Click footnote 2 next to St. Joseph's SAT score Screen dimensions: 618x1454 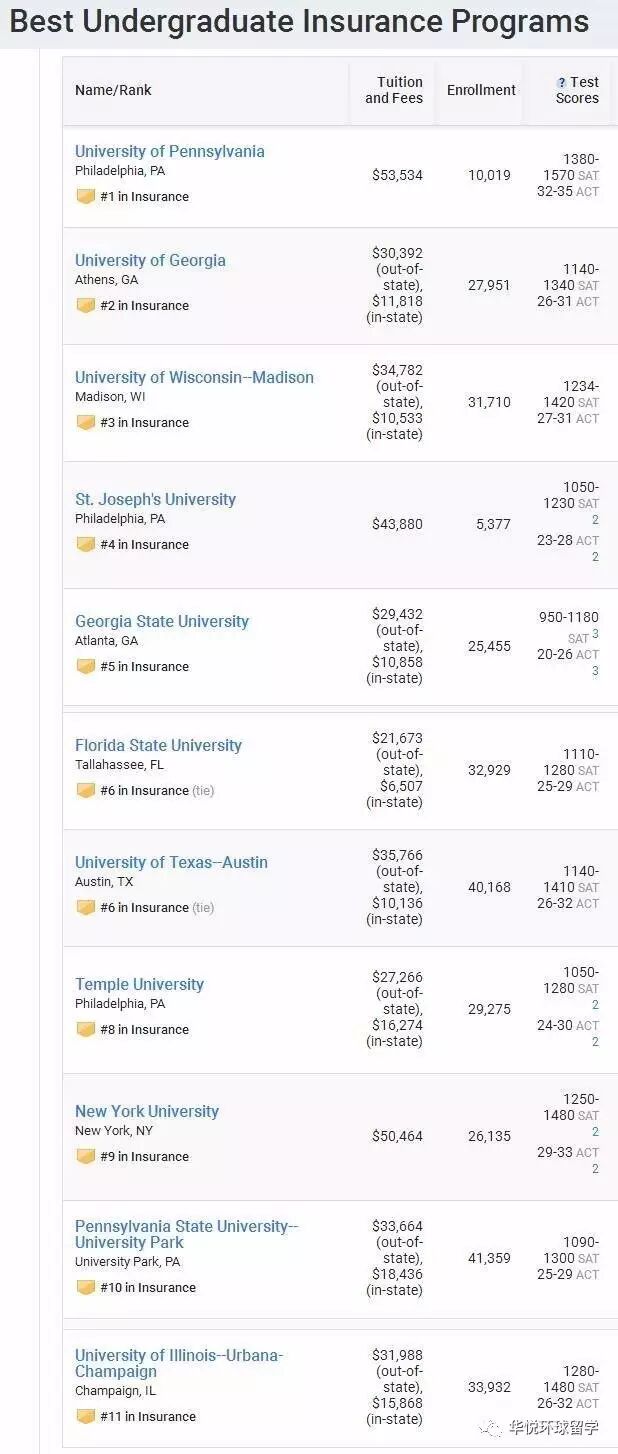[595, 520]
